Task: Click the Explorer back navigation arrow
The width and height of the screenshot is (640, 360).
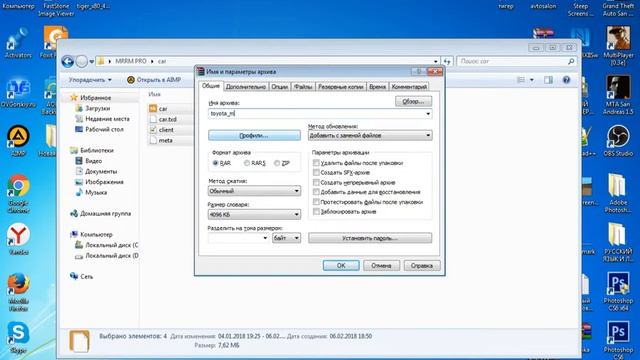Action: pos(68,61)
